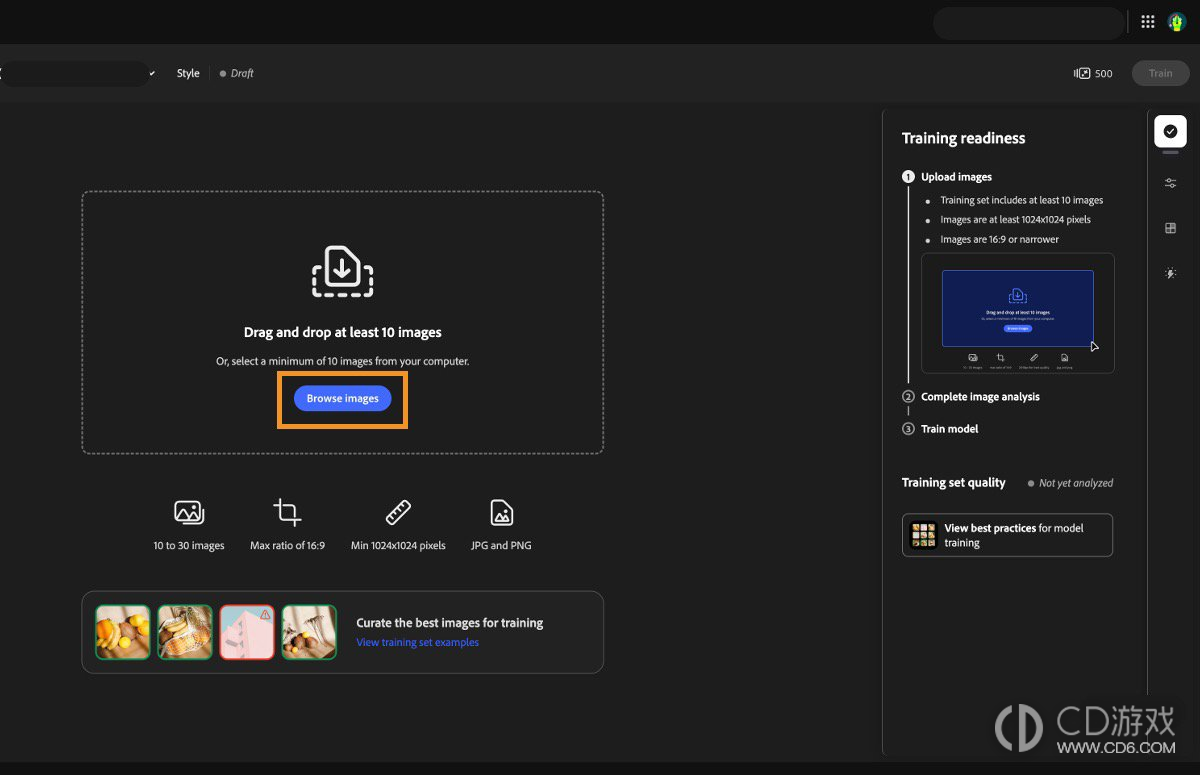
Task: Click the upload download-arrow icon in drop zone
Action: tap(342, 271)
